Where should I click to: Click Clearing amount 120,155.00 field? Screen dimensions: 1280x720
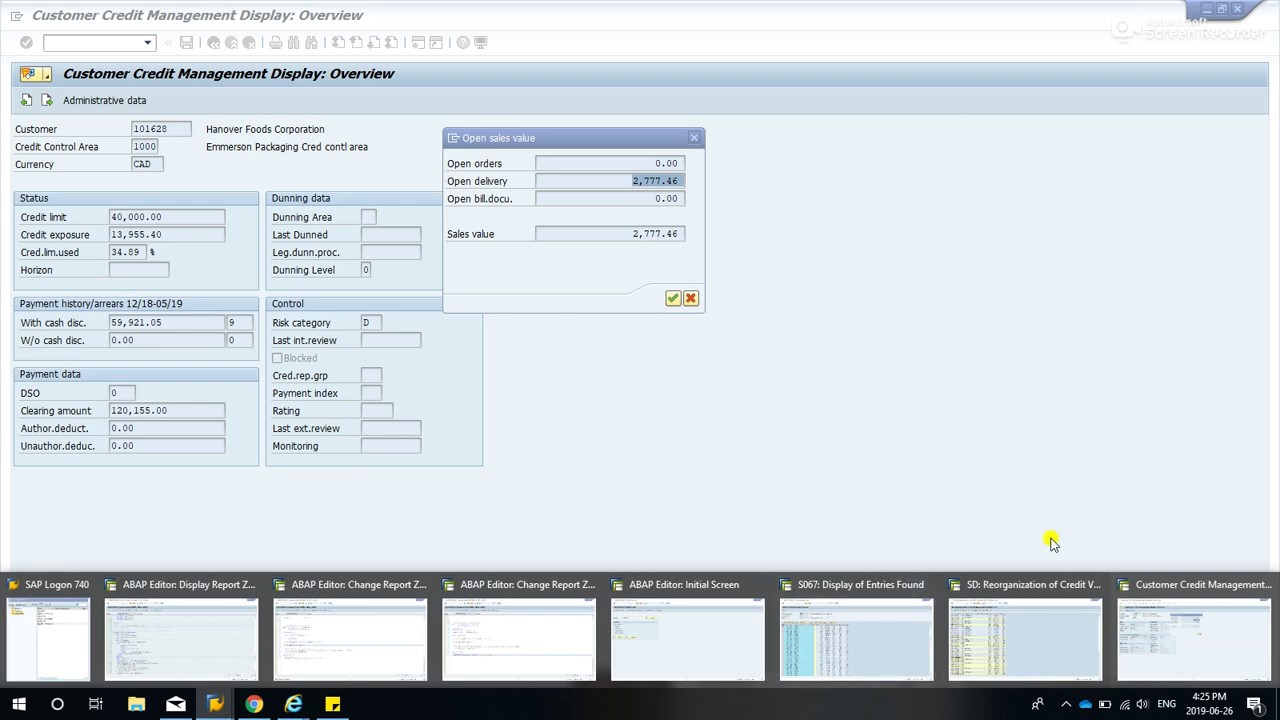pos(166,410)
